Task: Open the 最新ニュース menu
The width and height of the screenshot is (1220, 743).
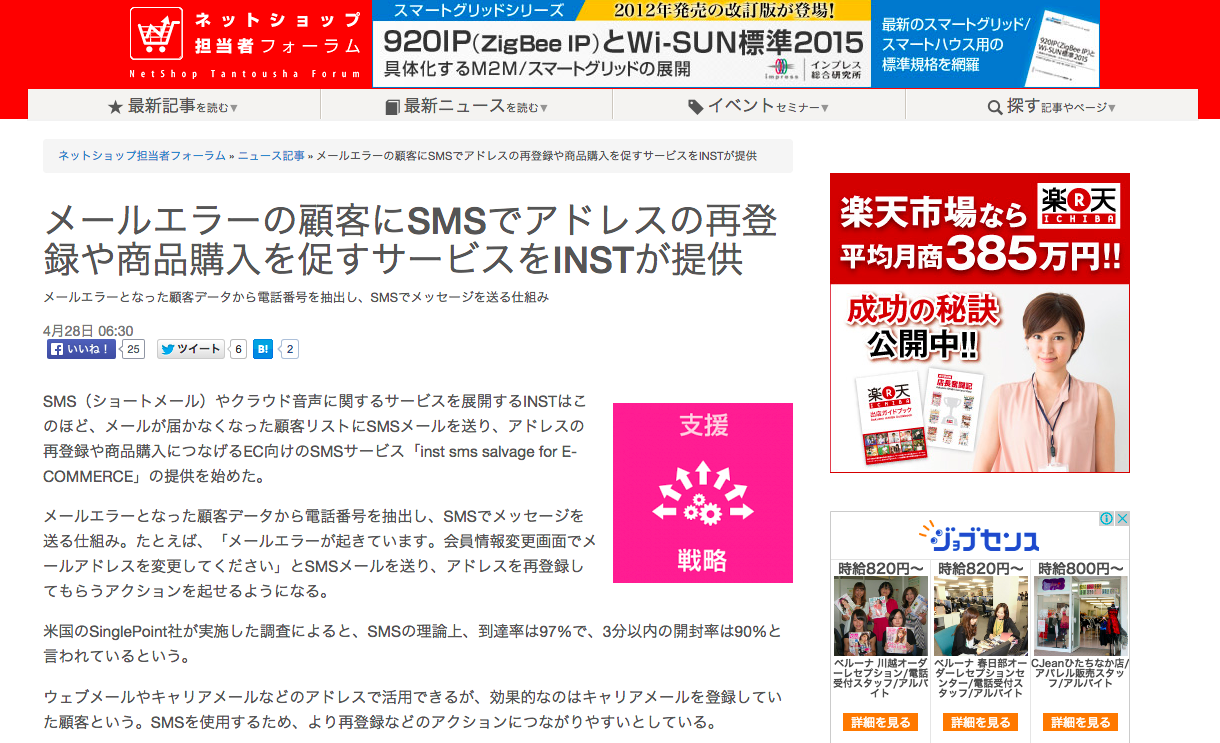Action: coord(466,106)
